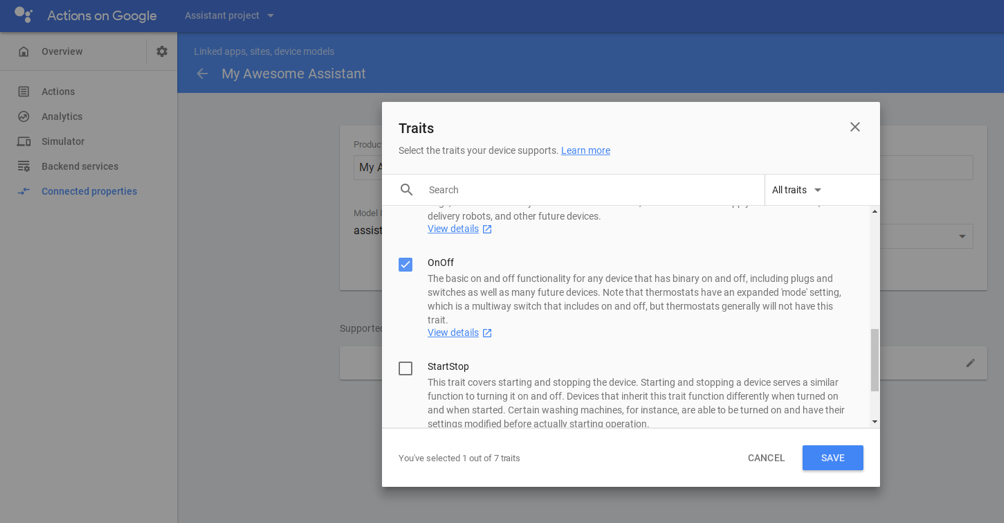Open the Overview home icon
Screen dimensions: 1004x523
24,52
